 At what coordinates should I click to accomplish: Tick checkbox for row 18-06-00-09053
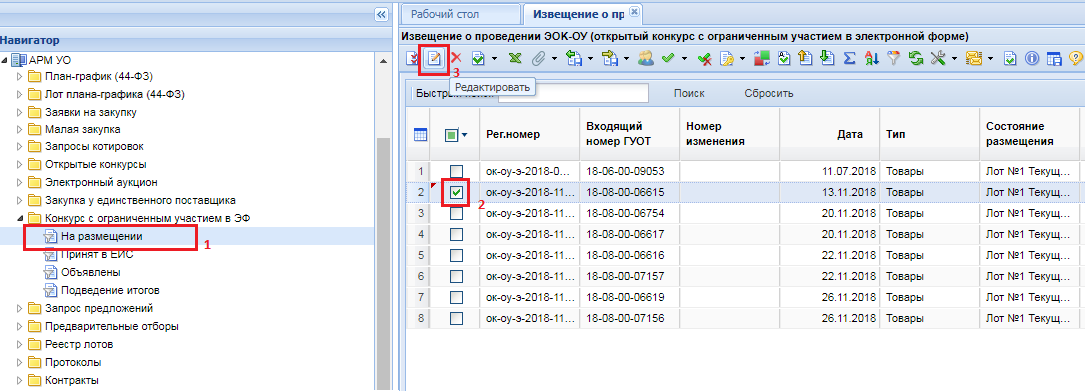click(x=456, y=171)
